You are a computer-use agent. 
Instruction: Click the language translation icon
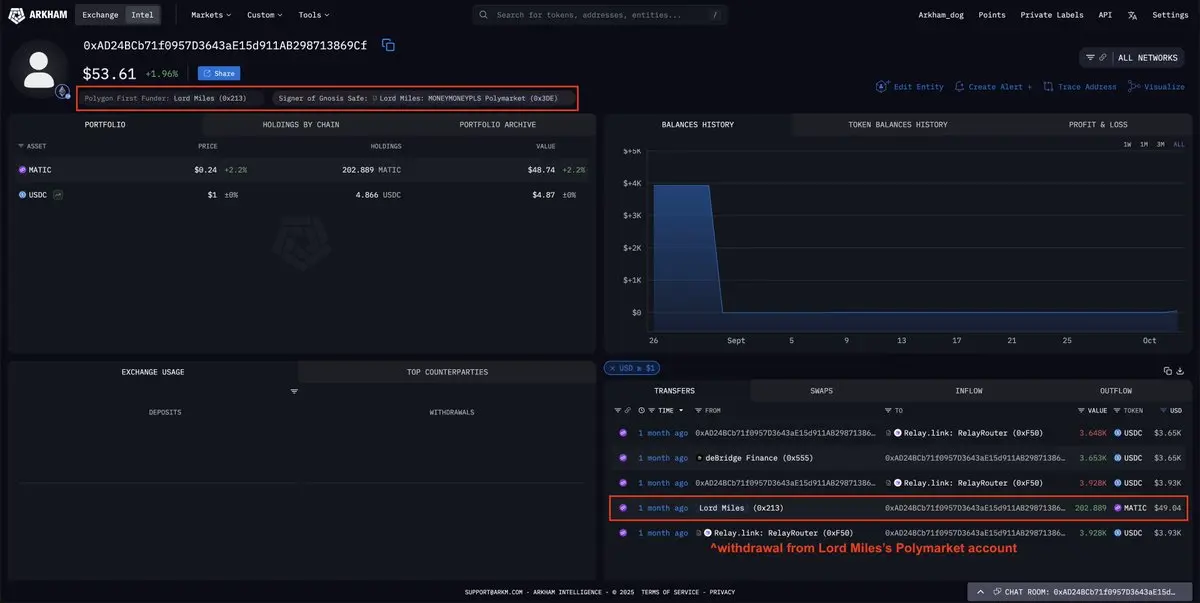click(1132, 15)
